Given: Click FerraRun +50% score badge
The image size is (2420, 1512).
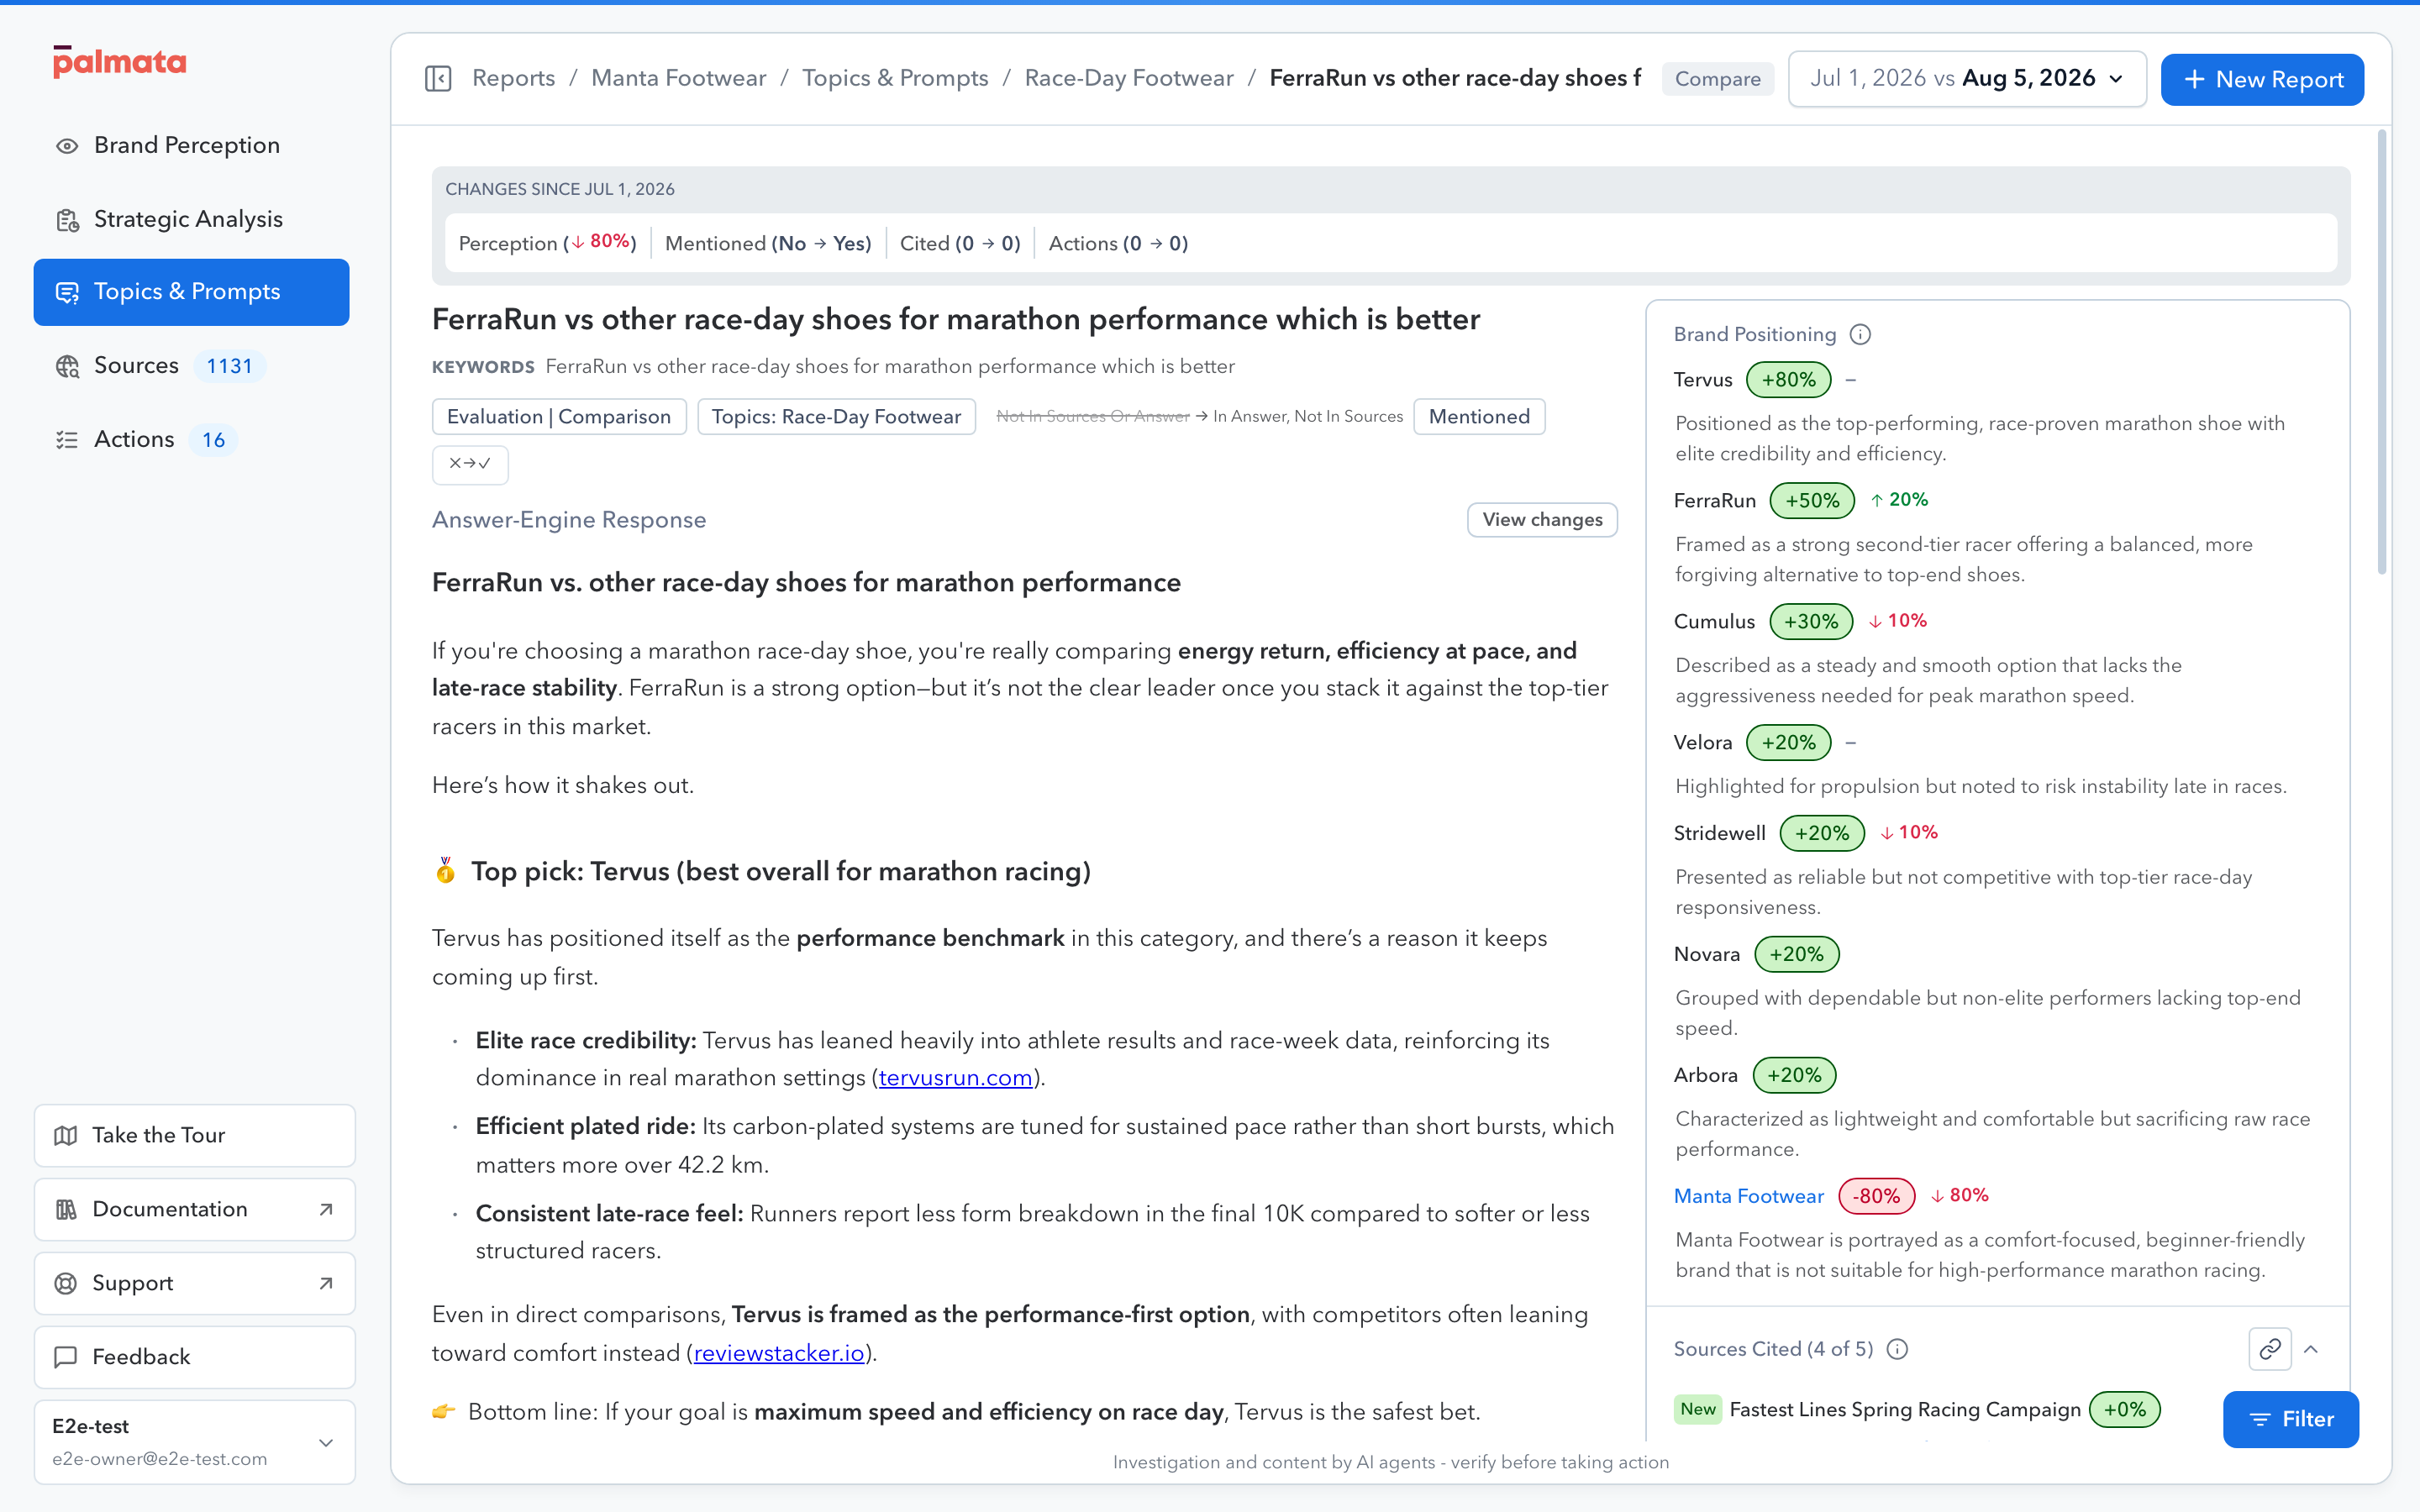Looking at the screenshot, I should pos(1812,500).
